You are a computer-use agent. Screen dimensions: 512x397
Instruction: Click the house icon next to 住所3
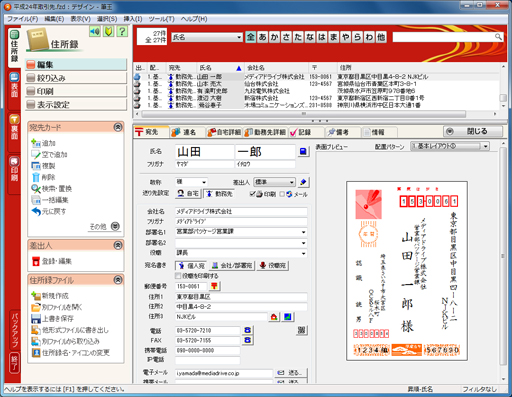coord(274,317)
